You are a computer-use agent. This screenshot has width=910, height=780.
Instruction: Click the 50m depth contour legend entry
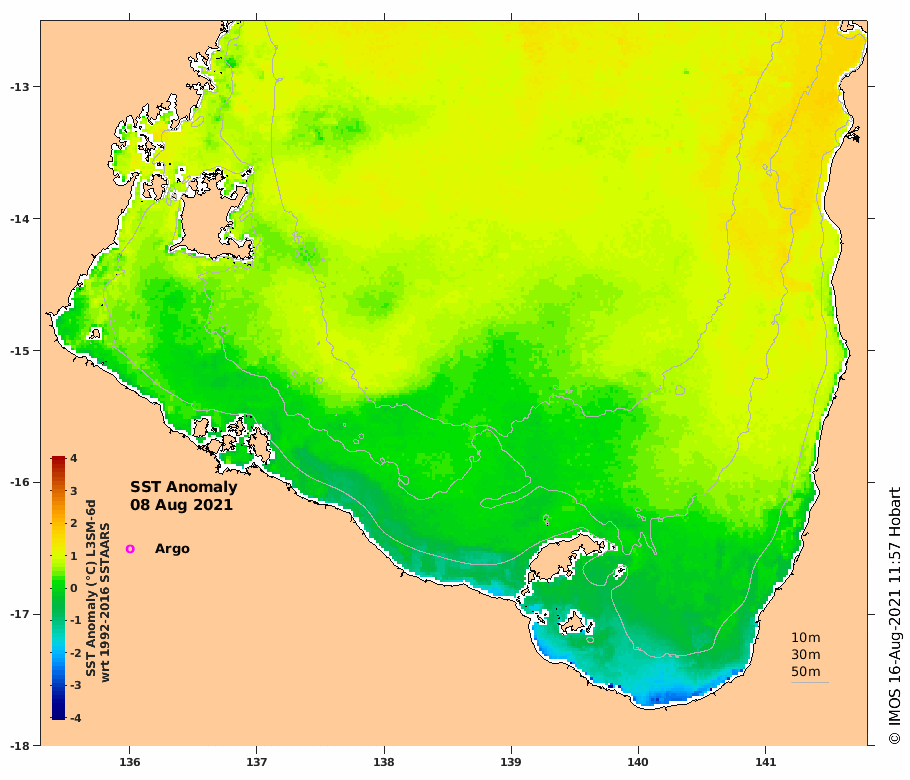[806, 671]
